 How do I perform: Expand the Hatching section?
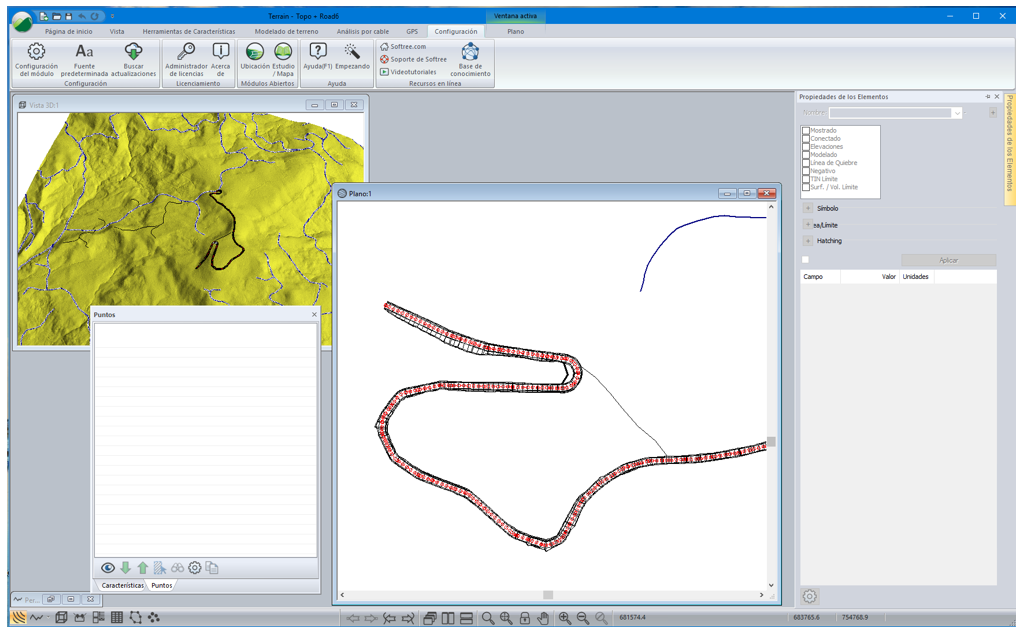click(808, 241)
